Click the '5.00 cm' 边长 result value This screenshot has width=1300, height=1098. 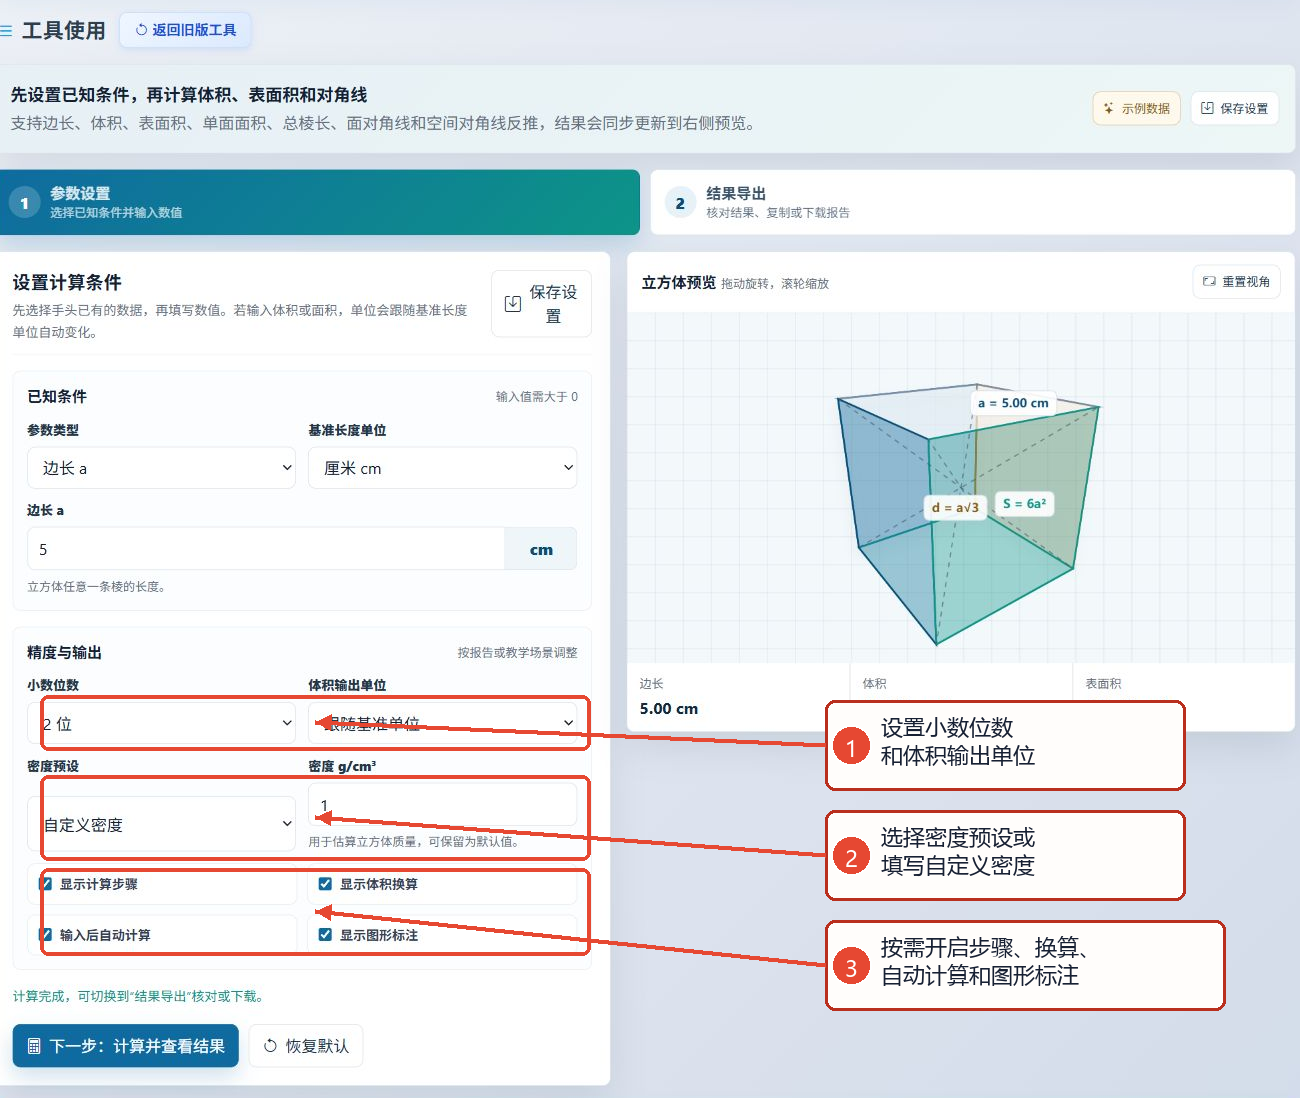669,709
